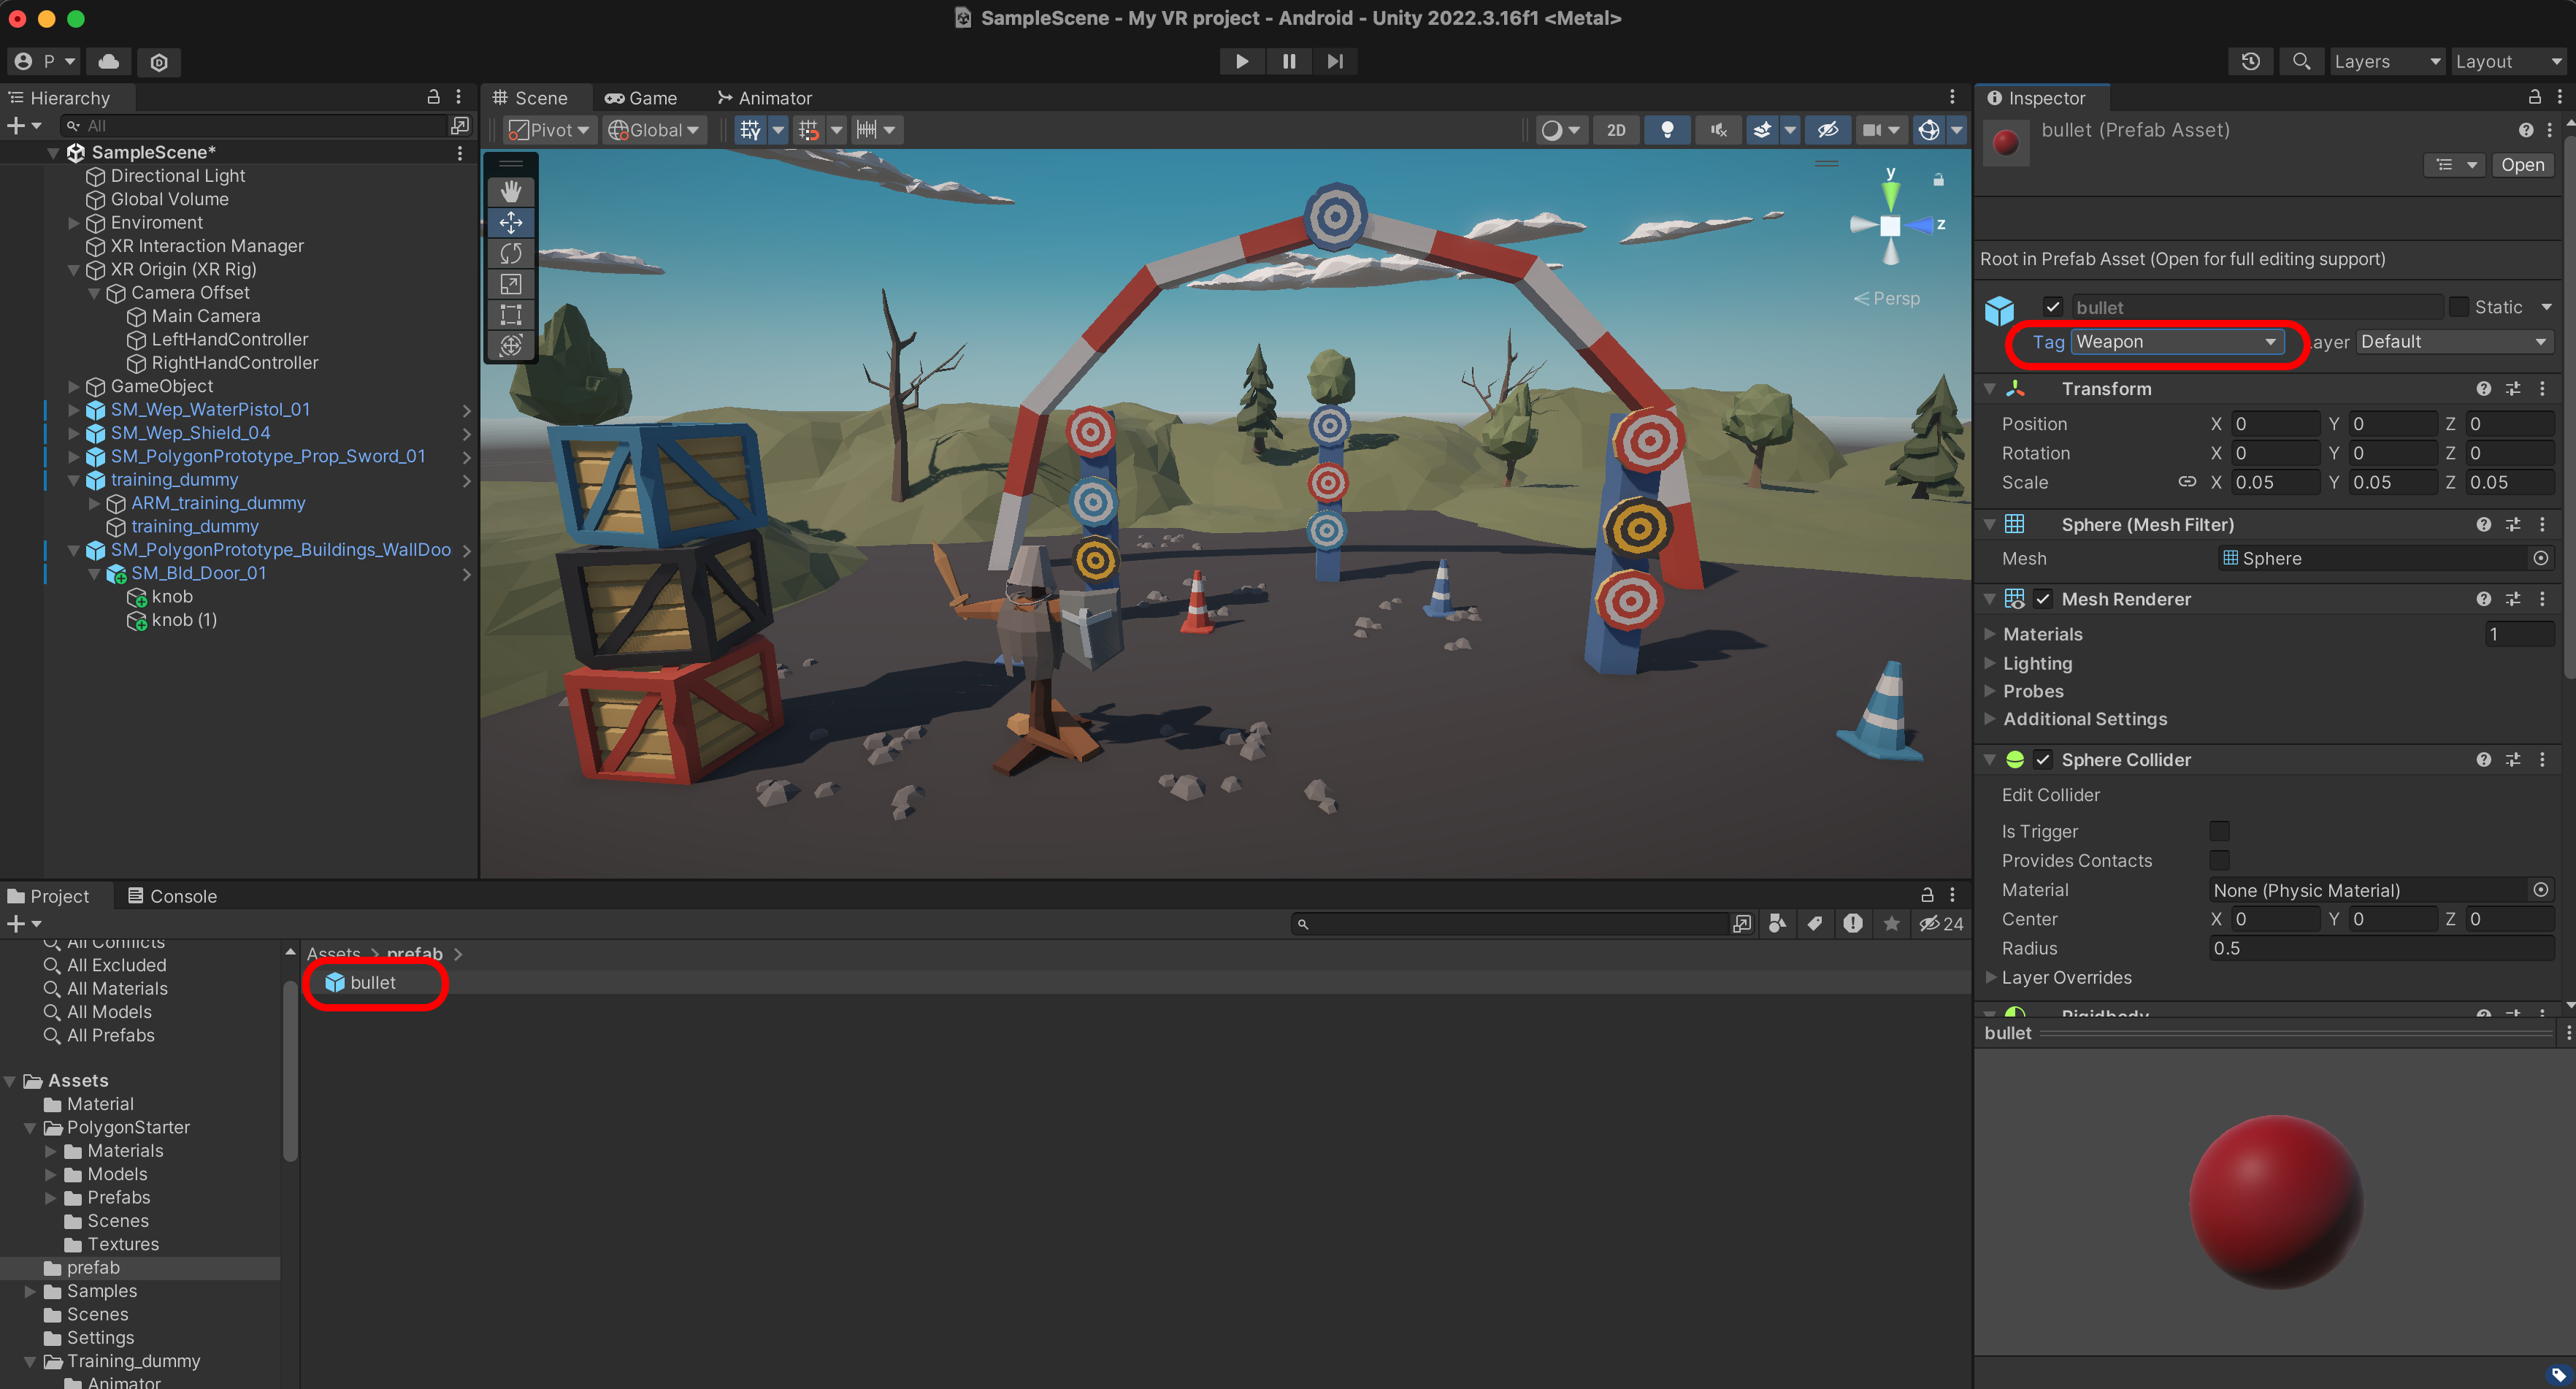Open Unity cloud services icon
2576x1389 pixels.
coord(108,61)
